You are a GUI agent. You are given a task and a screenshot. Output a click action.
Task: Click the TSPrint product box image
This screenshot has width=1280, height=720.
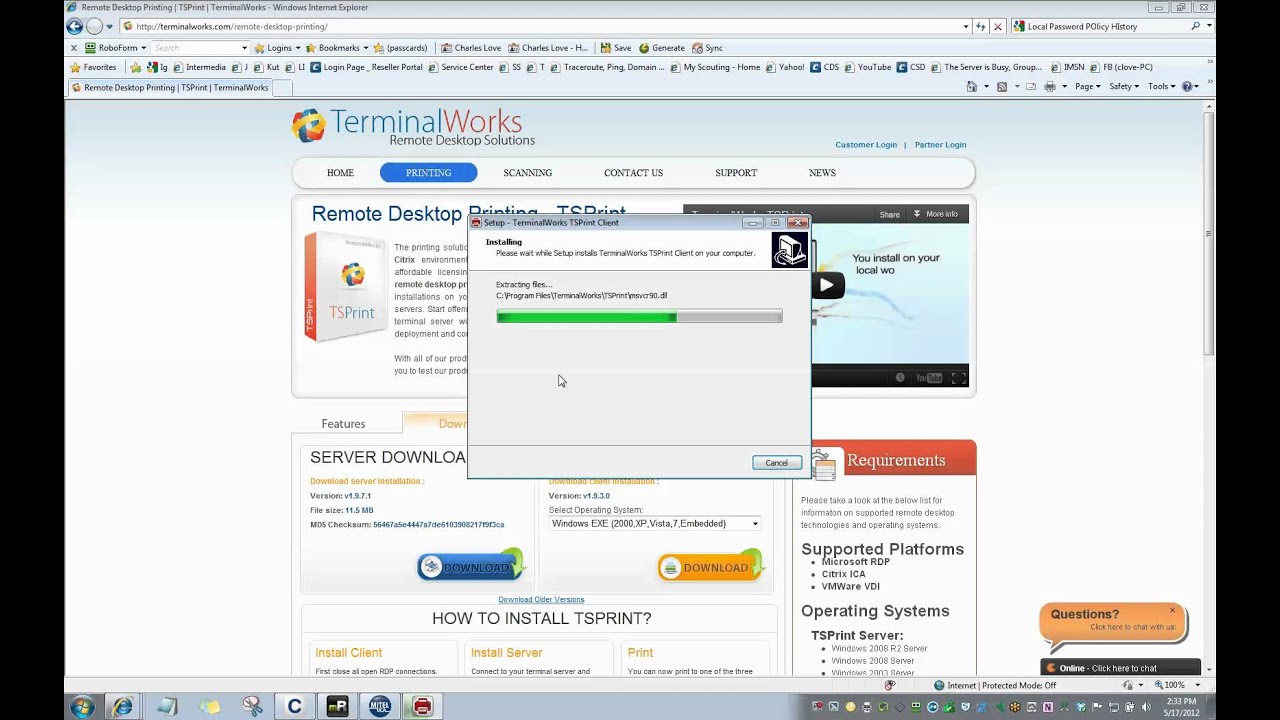345,286
